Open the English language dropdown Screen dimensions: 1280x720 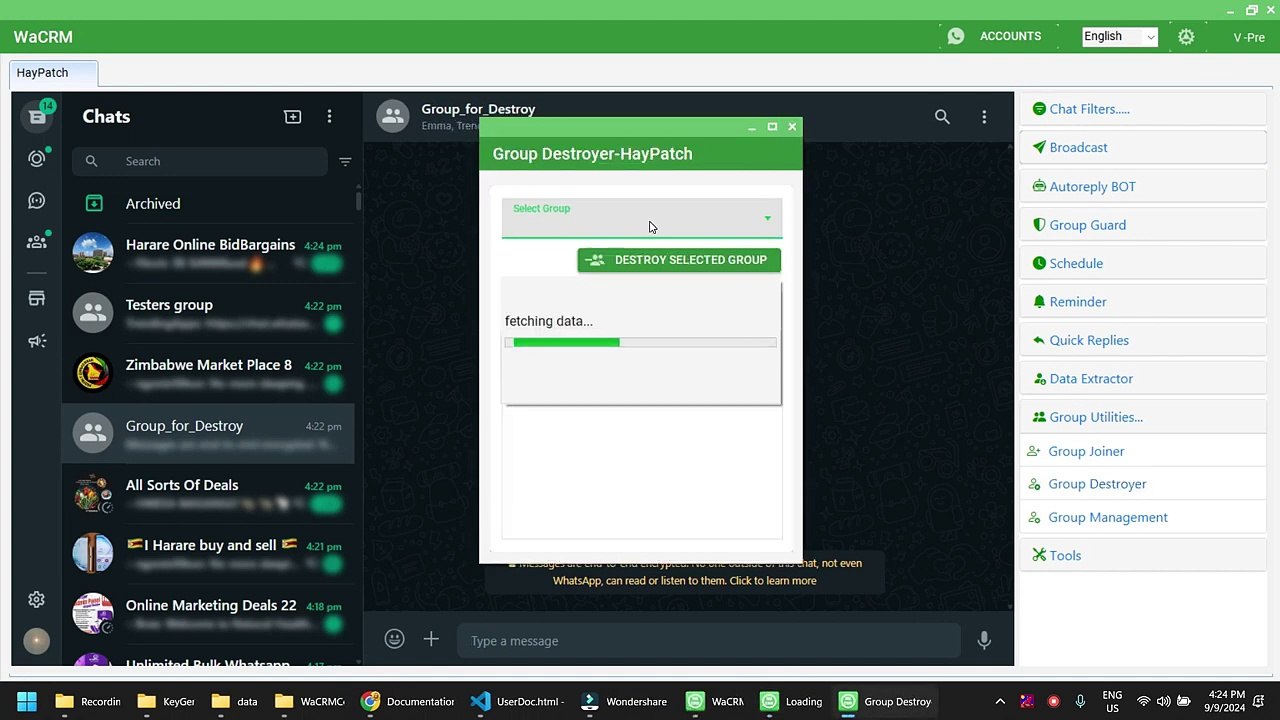[x=1120, y=36]
